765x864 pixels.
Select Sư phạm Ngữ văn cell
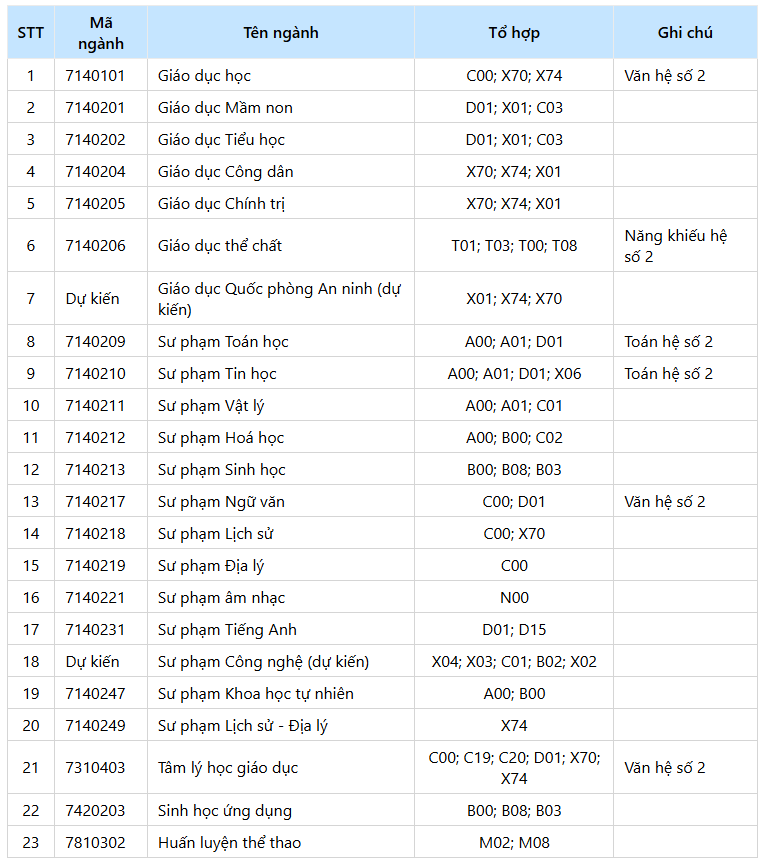point(221,502)
